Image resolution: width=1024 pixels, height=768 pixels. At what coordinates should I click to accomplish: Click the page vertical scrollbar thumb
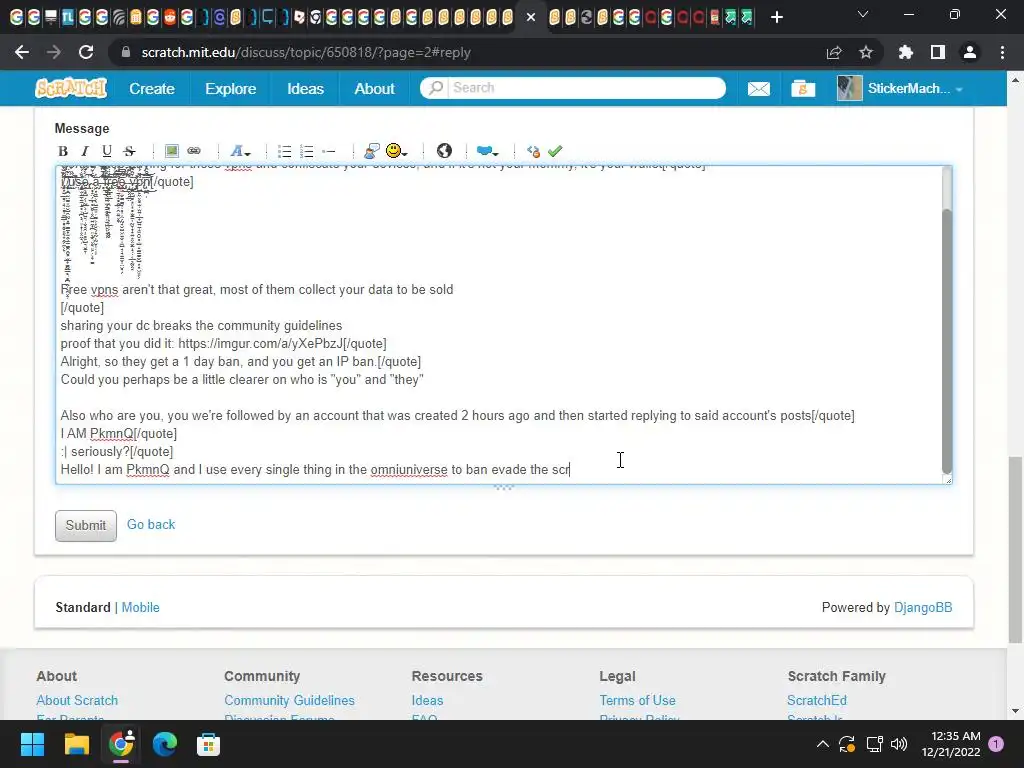(x=1015, y=550)
